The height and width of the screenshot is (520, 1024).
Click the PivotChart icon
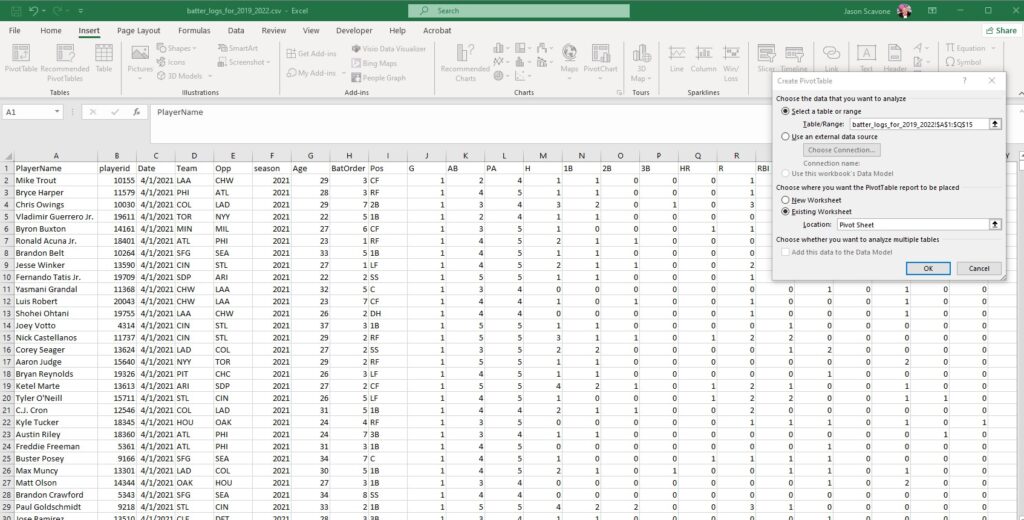[x=600, y=59]
